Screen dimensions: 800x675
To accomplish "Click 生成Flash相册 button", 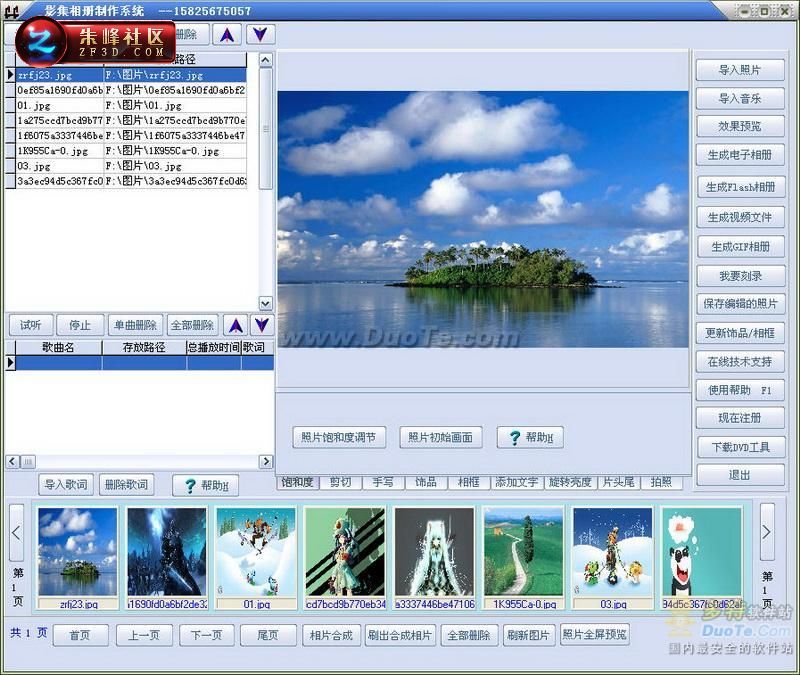I will pos(740,187).
